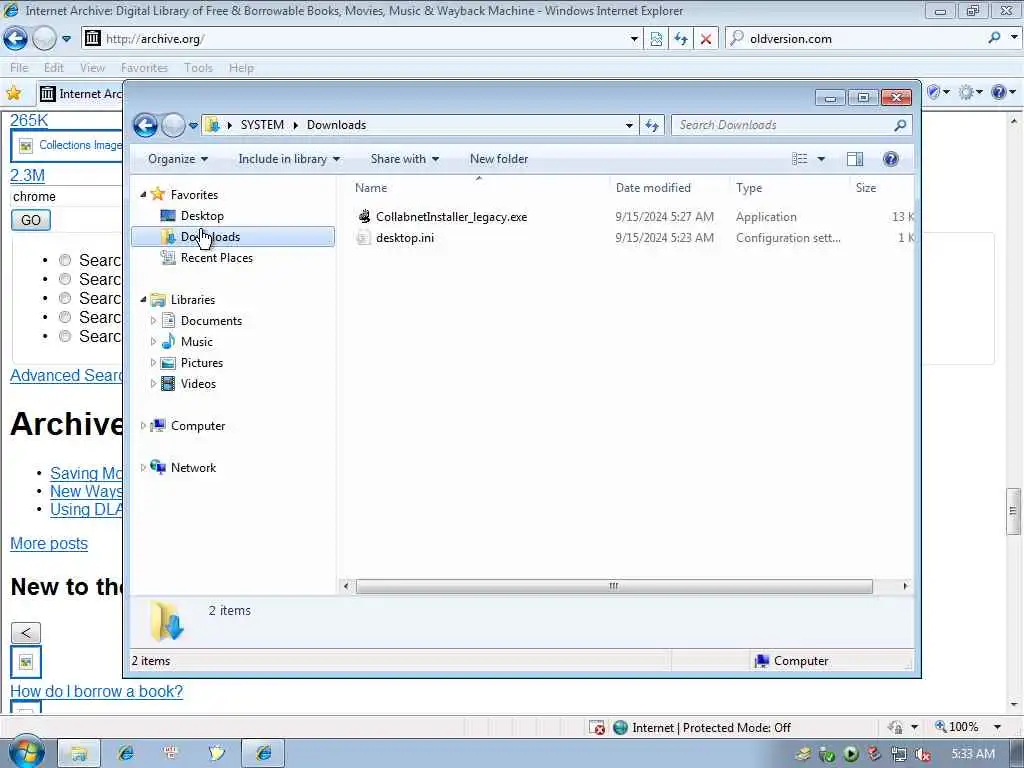Open the IE View menu
Image resolution: width=1024 pixels, height=768 pixels.
[x=92, y=68]
